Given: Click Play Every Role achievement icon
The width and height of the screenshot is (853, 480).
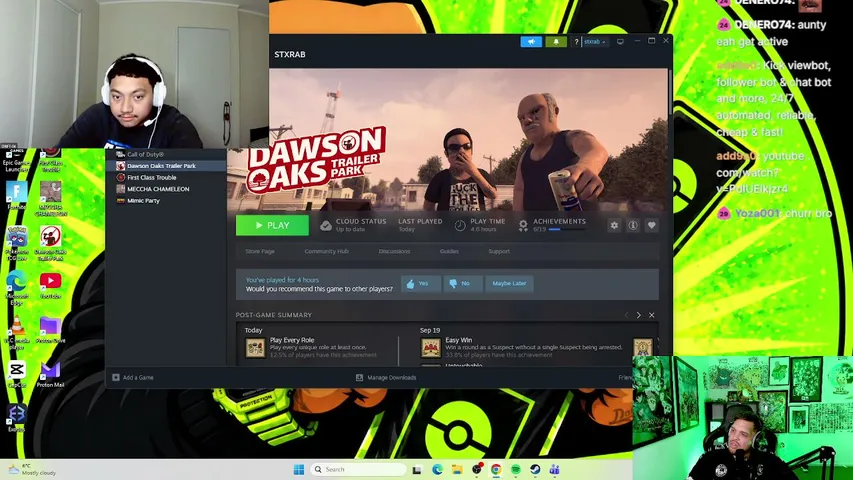Looking at the screenshot, I should (x=255, y=347).
